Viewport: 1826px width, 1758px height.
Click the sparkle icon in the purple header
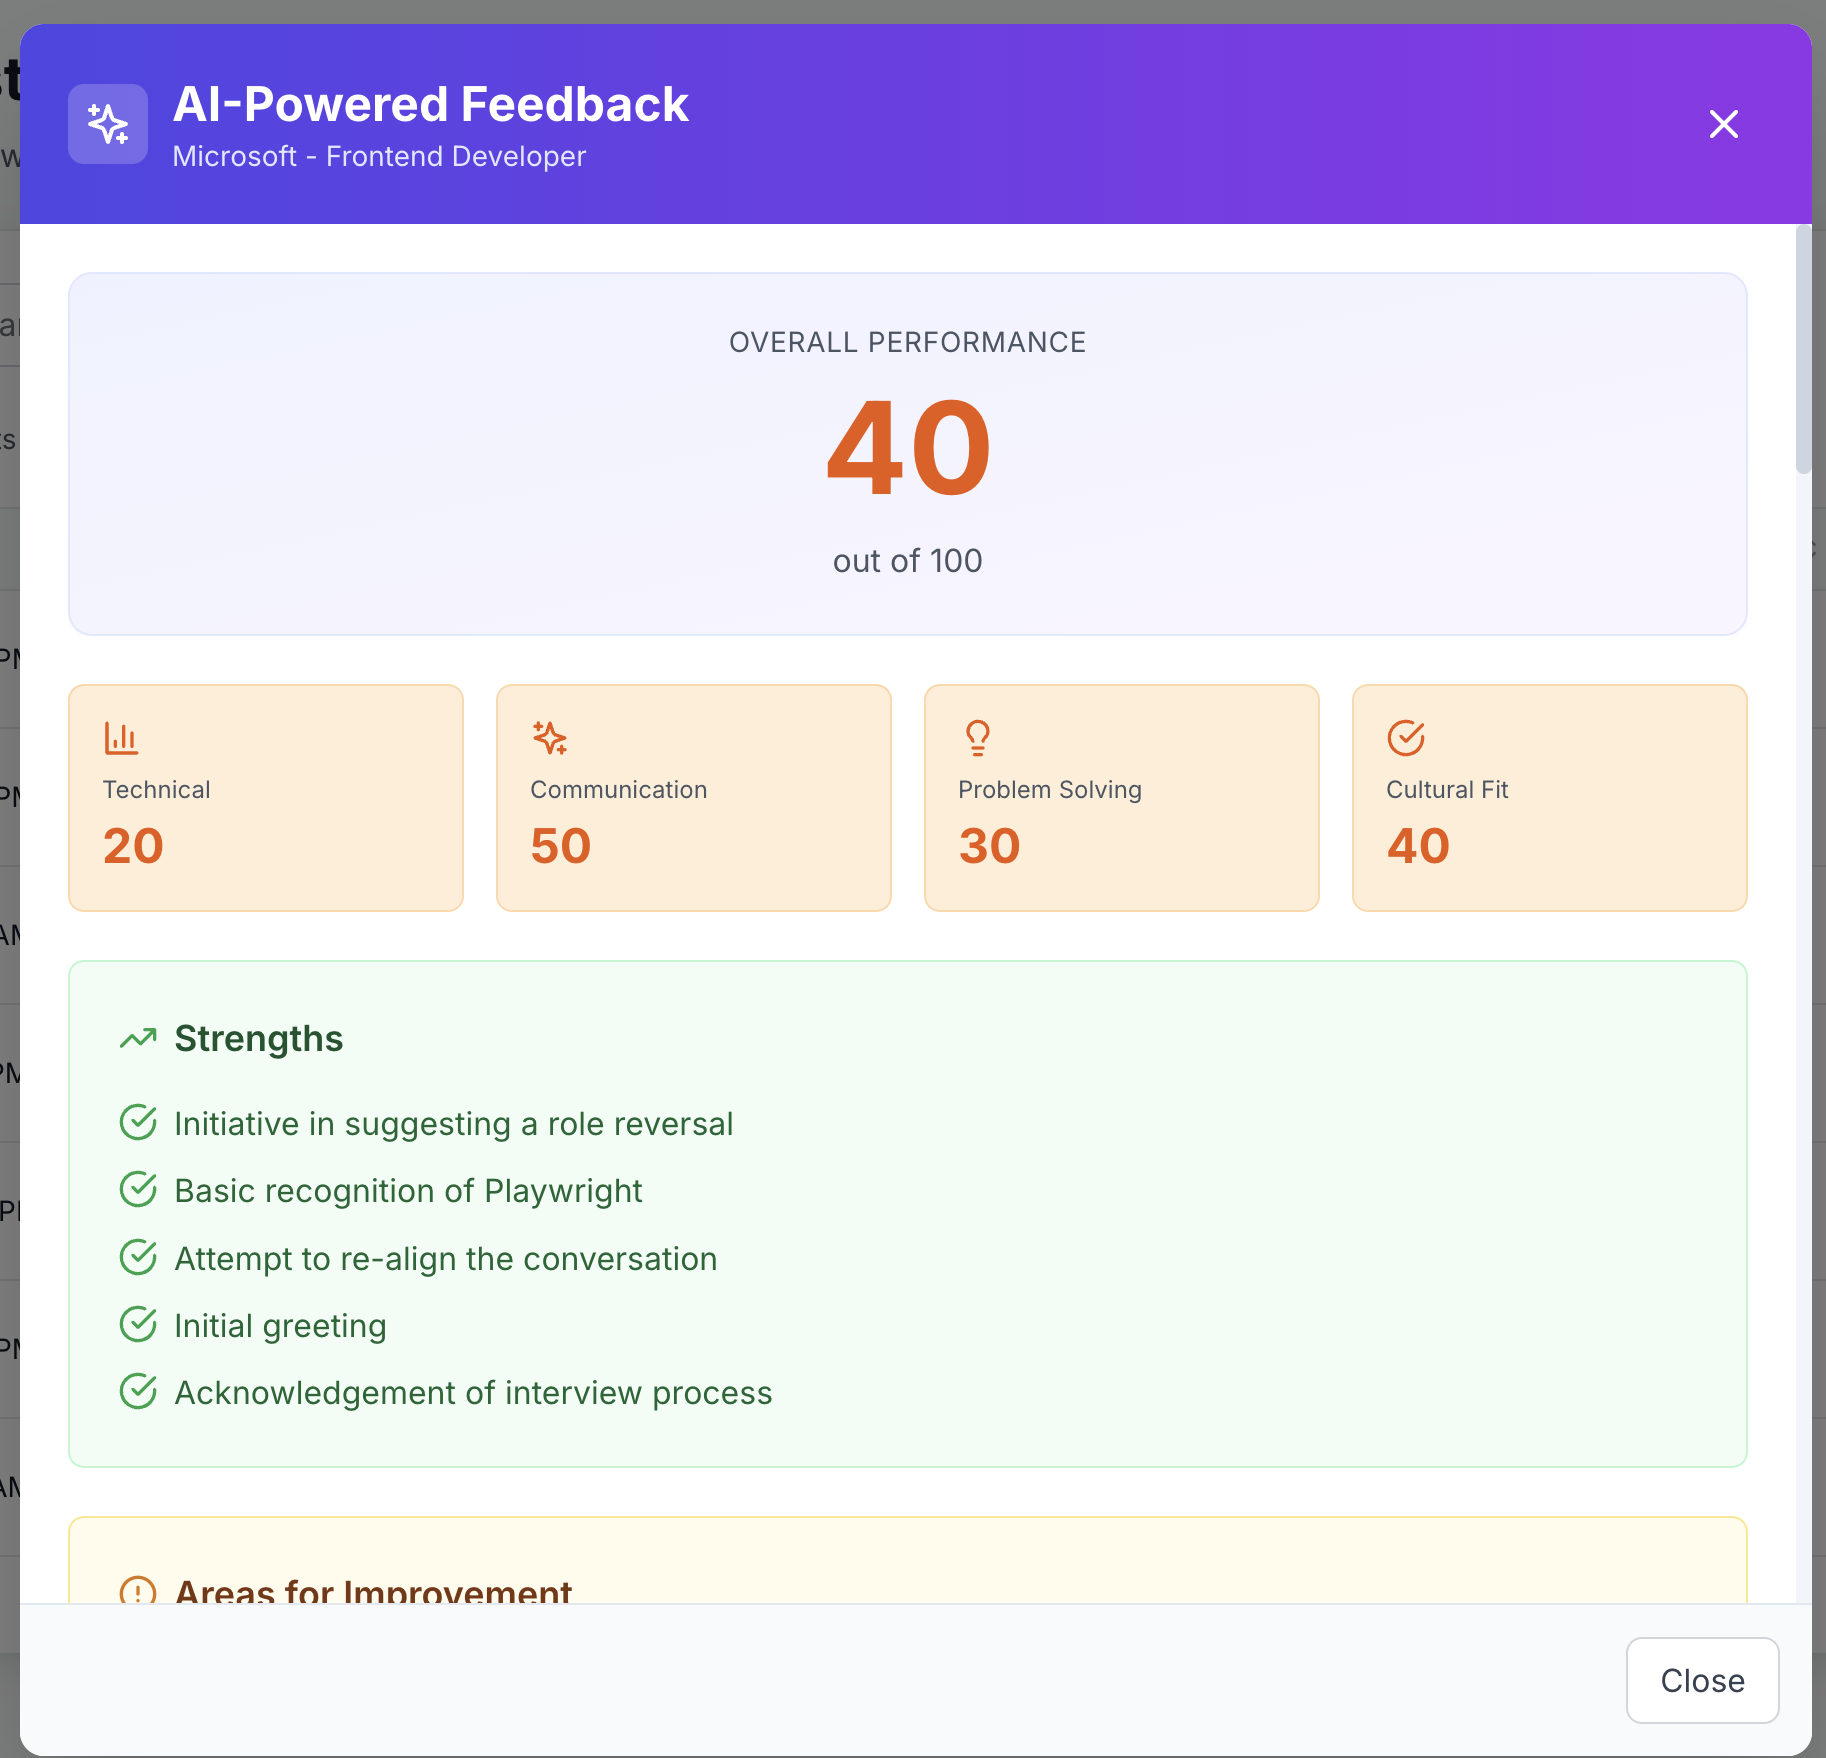(107, 124)
